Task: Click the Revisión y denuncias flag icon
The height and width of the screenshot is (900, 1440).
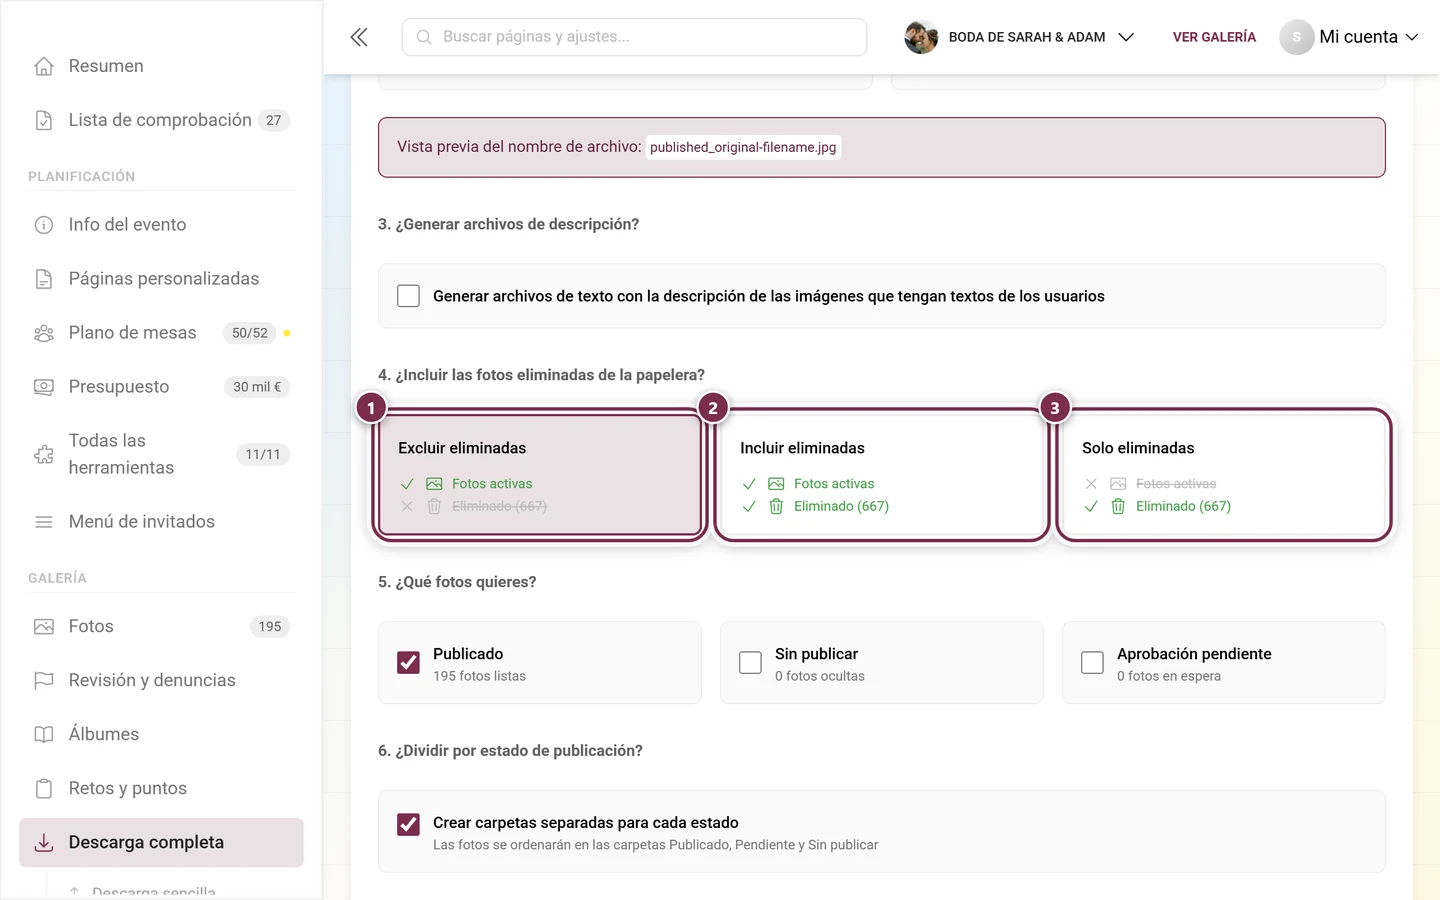Action: click(44, 681)
